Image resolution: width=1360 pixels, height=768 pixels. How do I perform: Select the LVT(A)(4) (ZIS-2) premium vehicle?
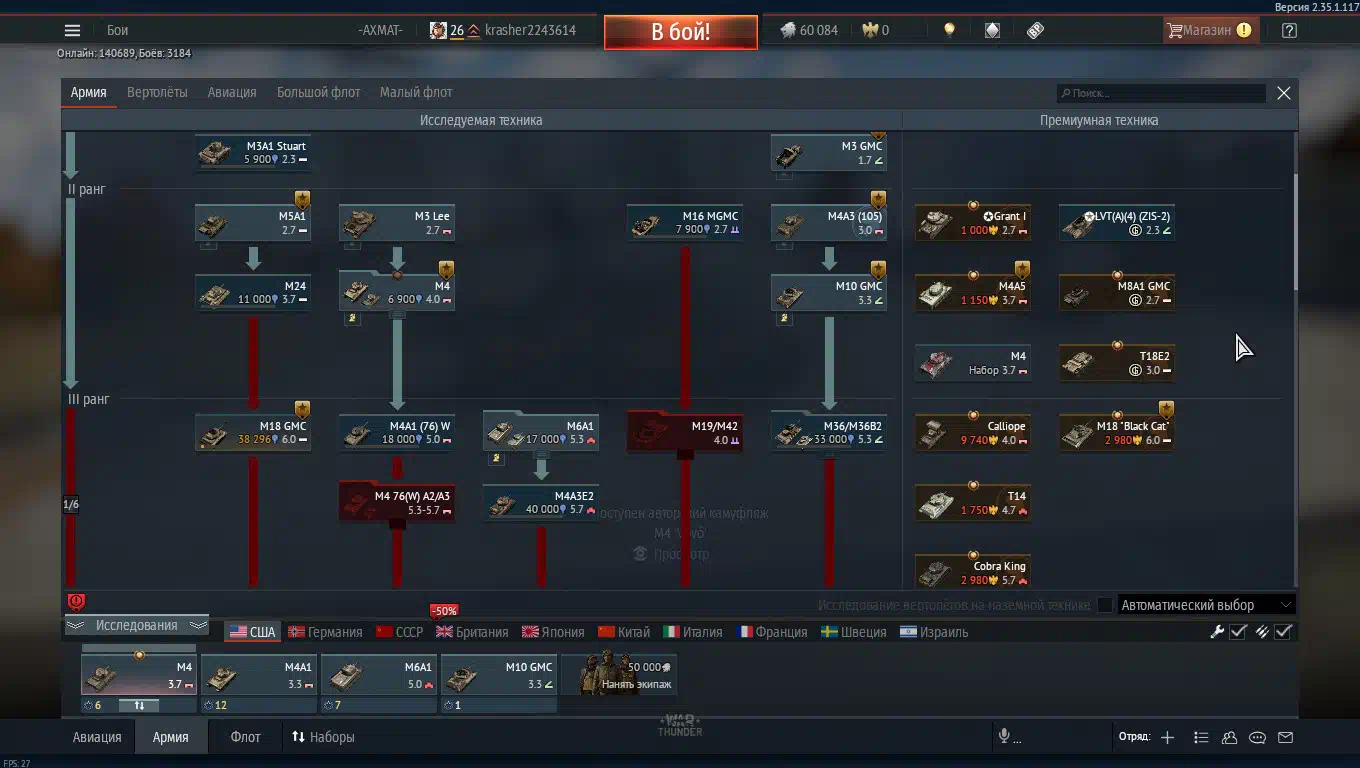point(1117,223)
